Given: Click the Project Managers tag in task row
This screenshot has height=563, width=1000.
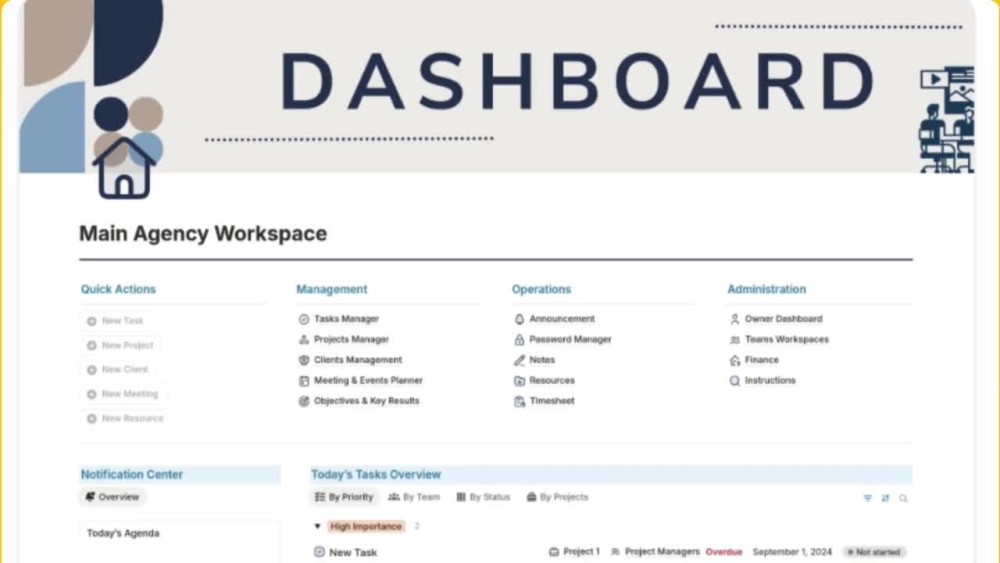Looking at the screenshot, I should (655, 552).
